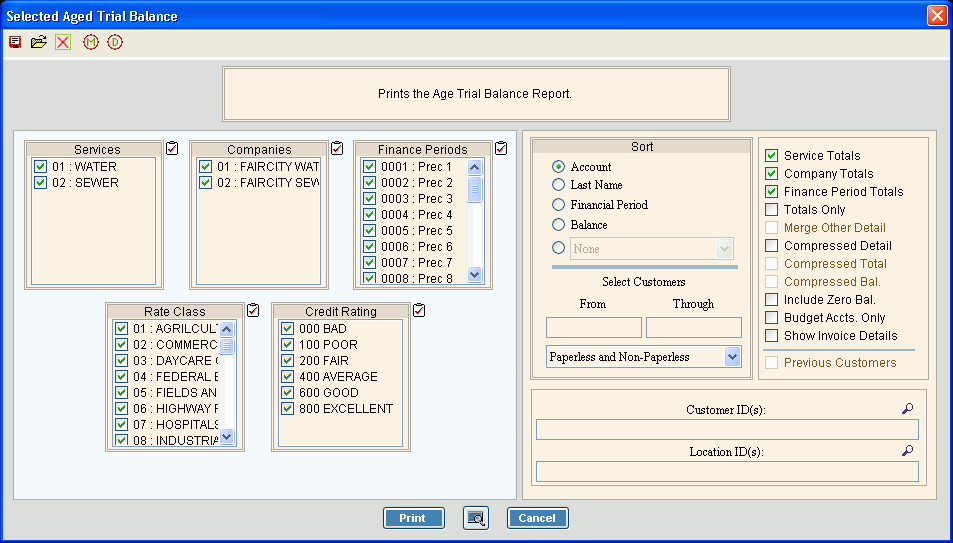
Task: Open the Paperless and Non-Paperless dropdown
Action: point(732,357)
